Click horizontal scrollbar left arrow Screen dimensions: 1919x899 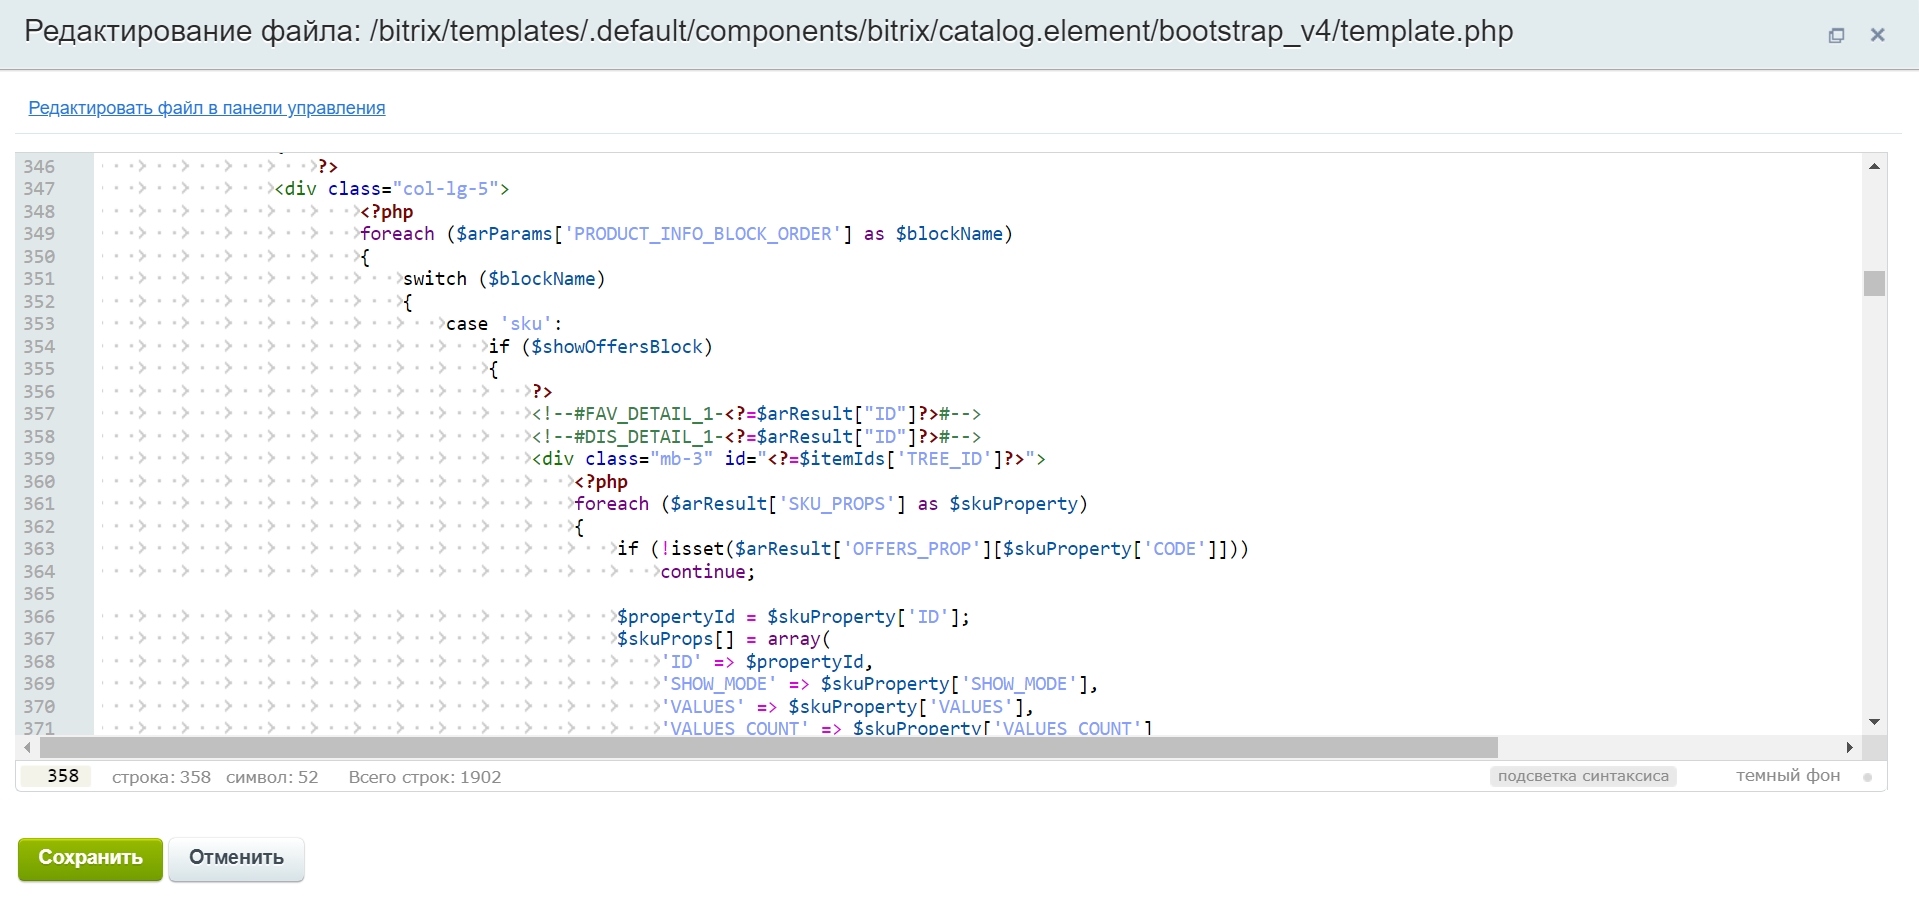pos(27,747)
